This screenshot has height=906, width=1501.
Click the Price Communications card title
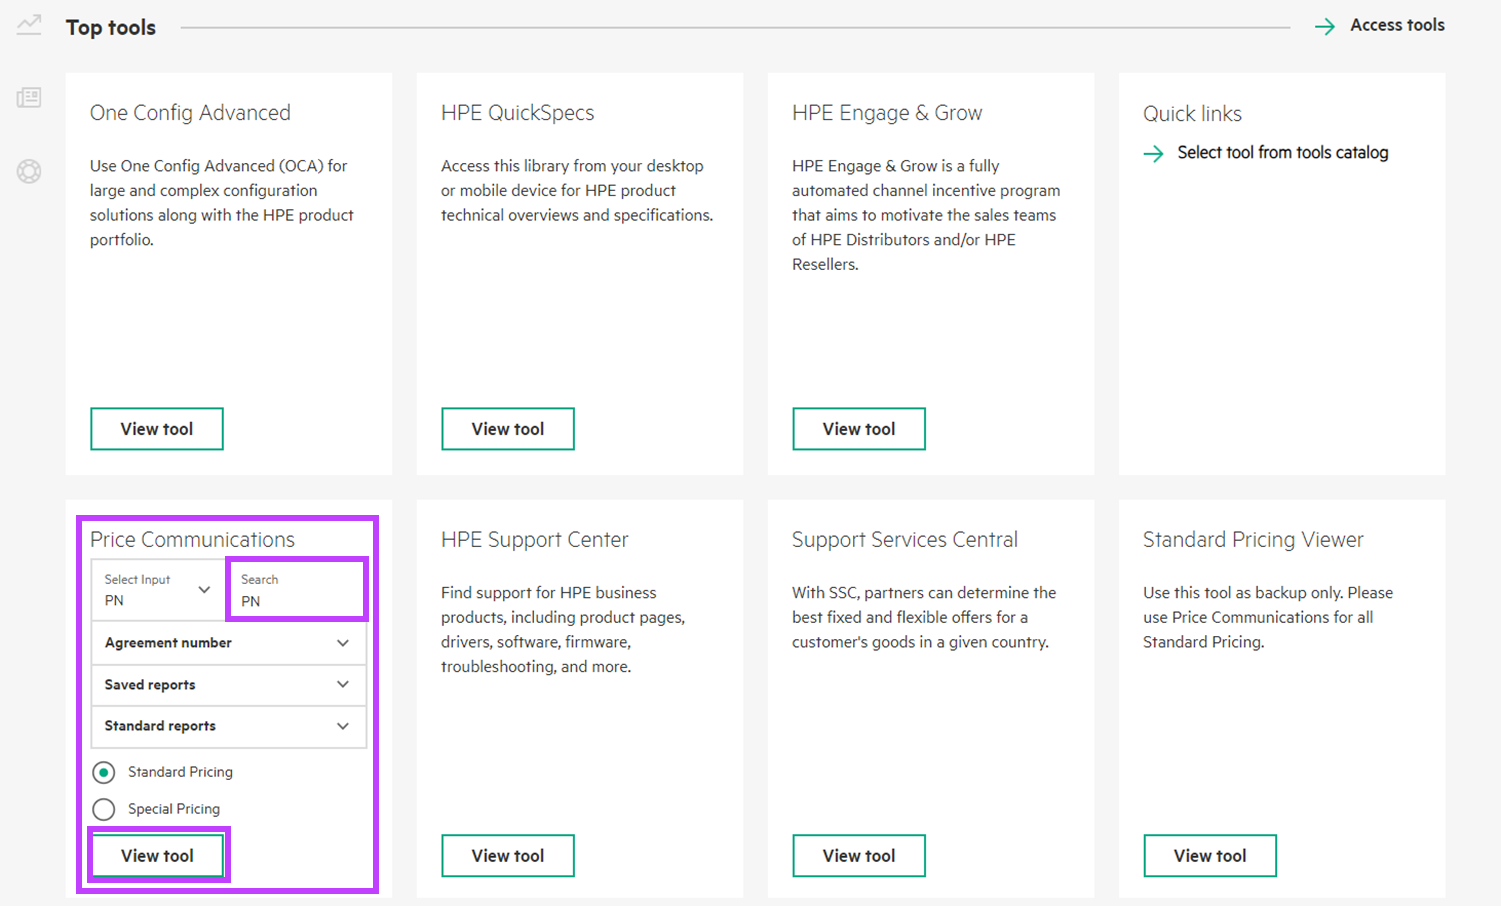pos(192,540)
